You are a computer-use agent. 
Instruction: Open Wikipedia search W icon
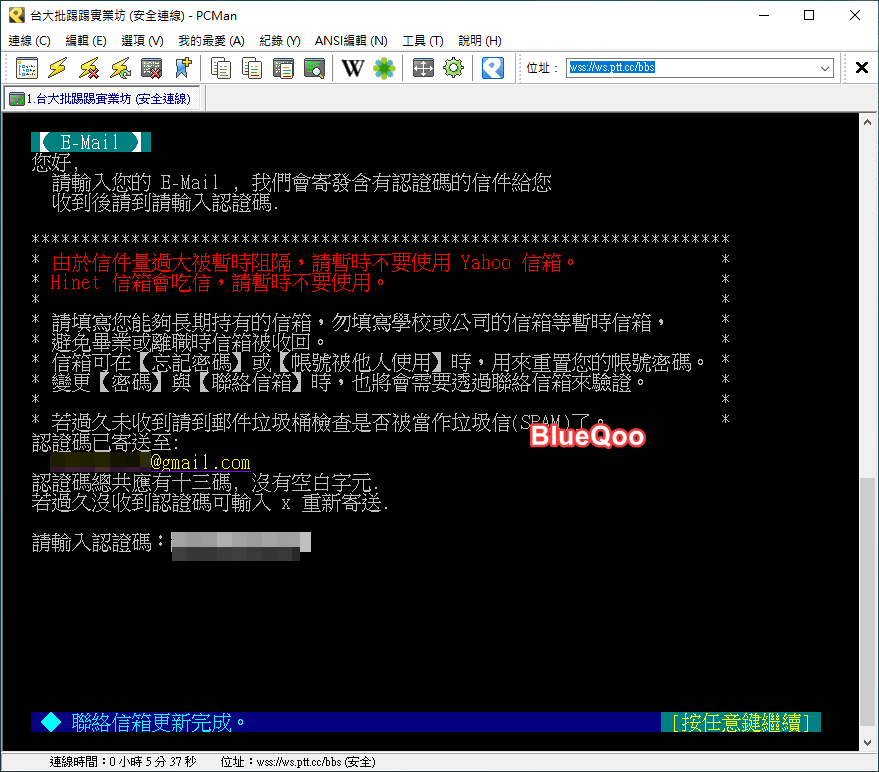tap(352, 68)
